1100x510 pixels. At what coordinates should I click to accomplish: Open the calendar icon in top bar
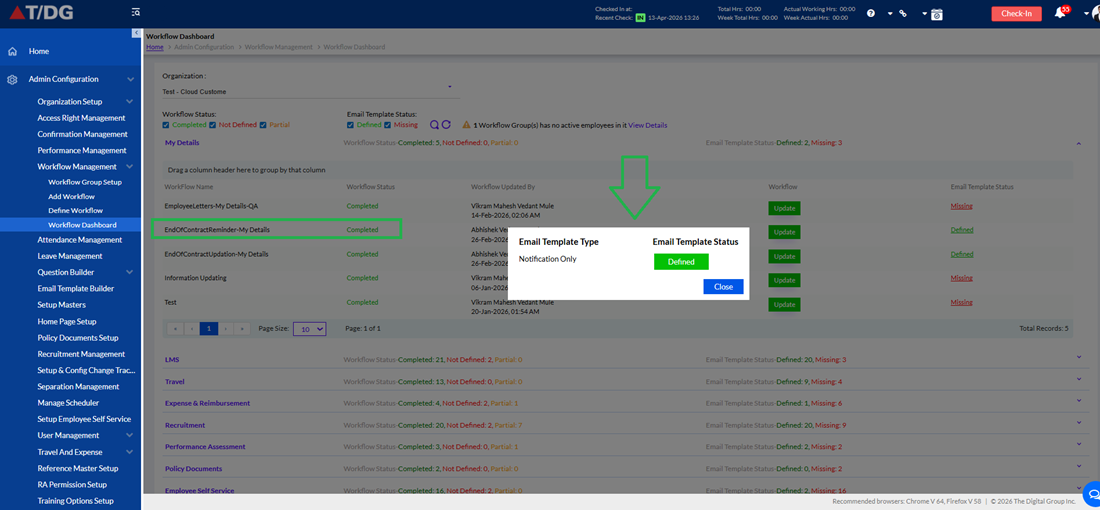click(x=937, y=13)
